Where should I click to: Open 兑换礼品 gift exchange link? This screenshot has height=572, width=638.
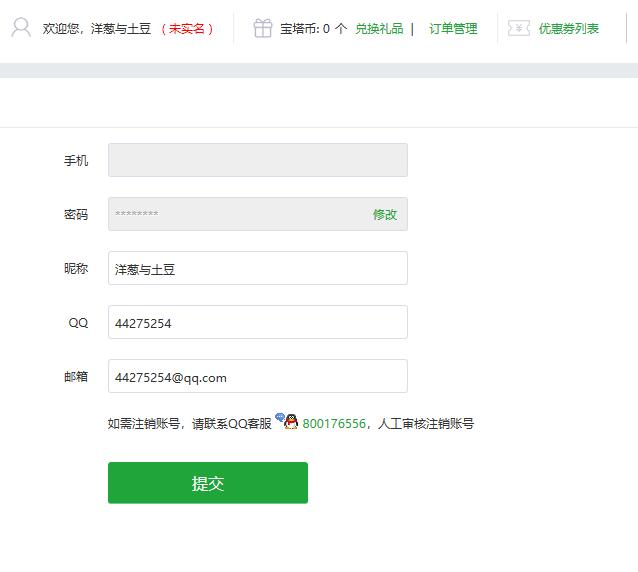point(379,28)
